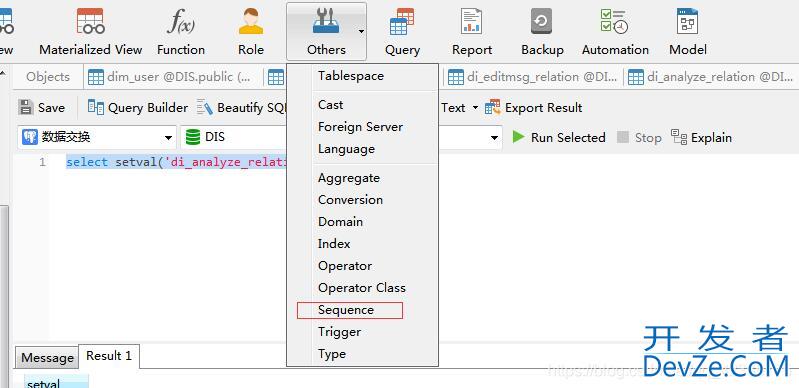Open the DIS database dropdown
This screenshot has width=799, height=388.
[x=234, y=137]
